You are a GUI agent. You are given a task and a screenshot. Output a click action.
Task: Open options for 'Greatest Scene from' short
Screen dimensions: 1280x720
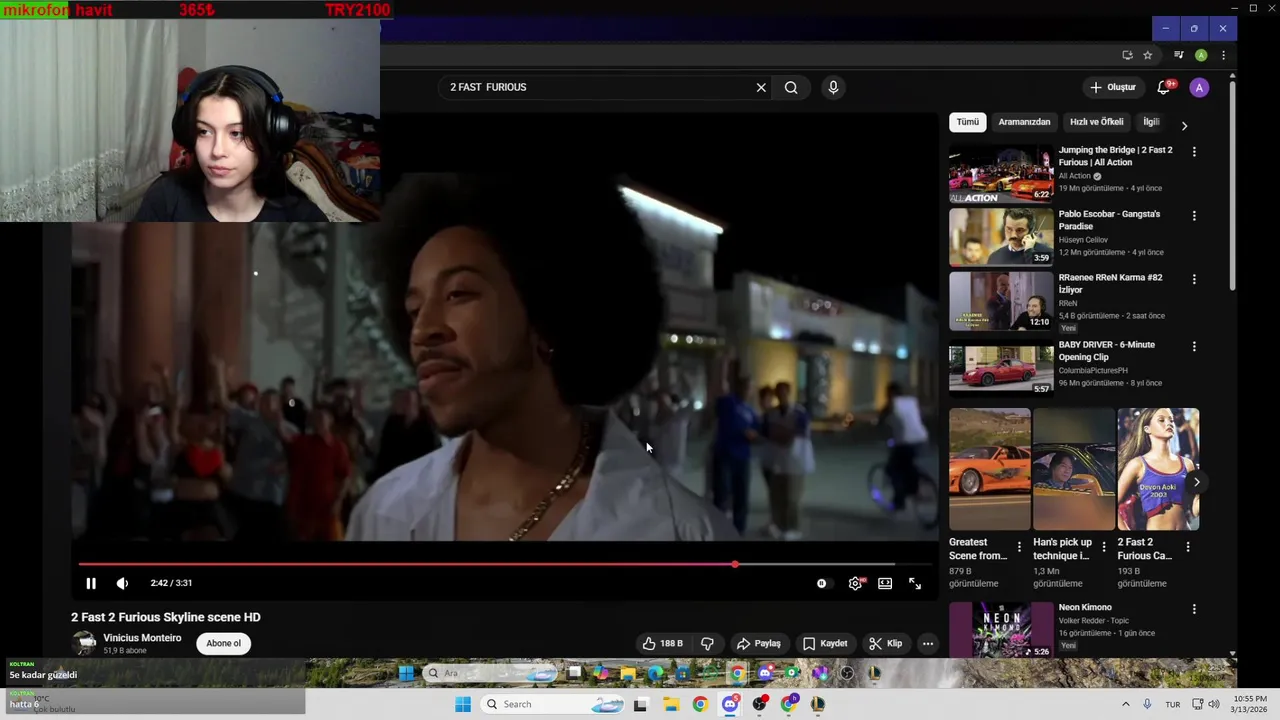click(1020, 547)
